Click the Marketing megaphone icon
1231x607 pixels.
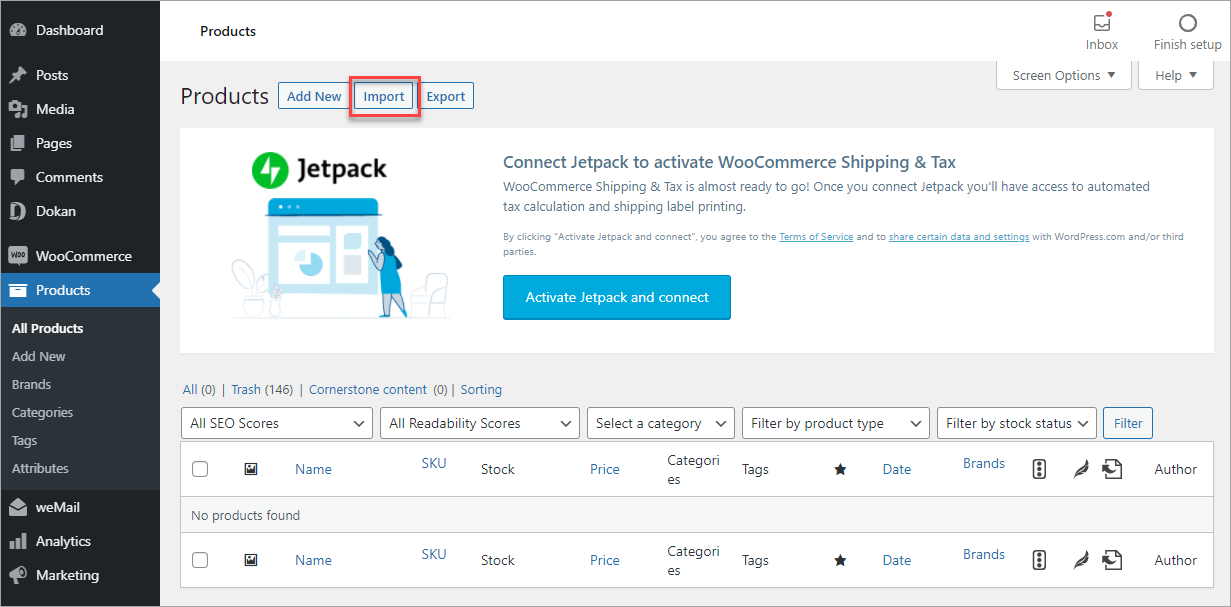tap(17, 575)
